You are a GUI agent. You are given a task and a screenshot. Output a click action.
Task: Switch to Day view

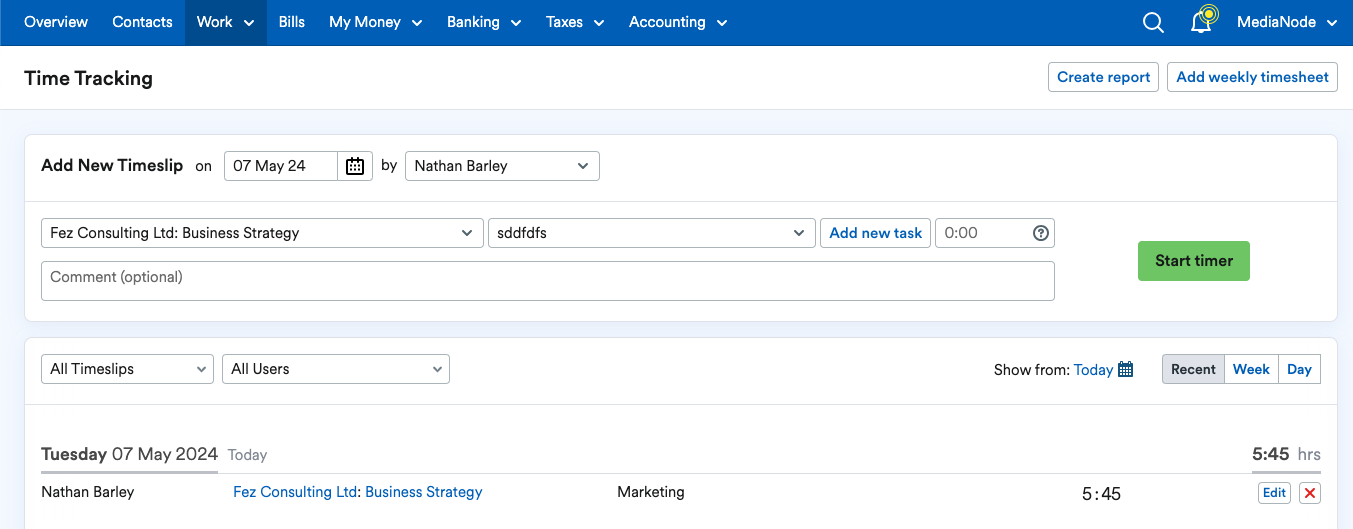coord(1299,369)
